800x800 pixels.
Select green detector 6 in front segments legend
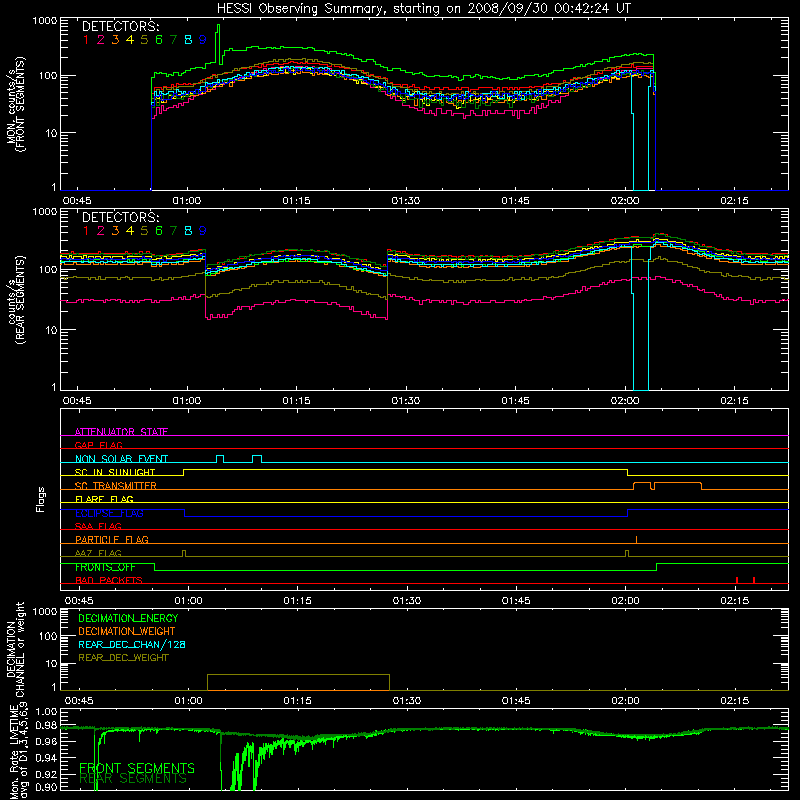[x=159, y=40]
